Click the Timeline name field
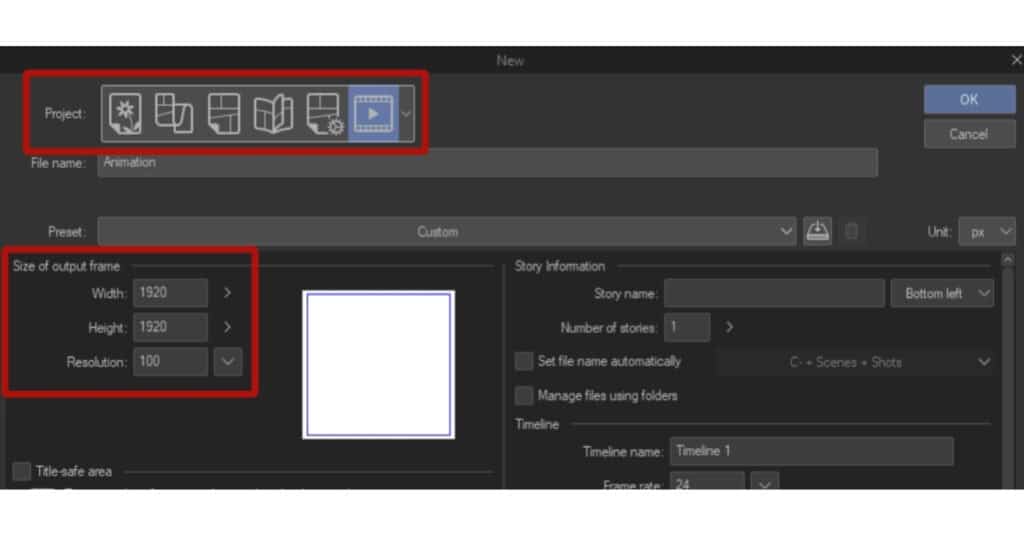Image resolution: width=1024 pixels, height=536 pixels. [x=812, y=452]
